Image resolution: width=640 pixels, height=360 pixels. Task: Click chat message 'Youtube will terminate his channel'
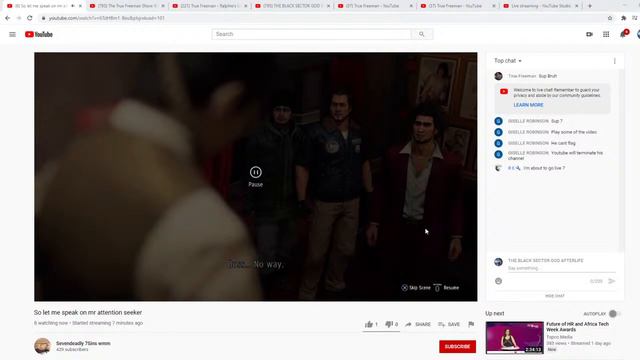(556, 156)
